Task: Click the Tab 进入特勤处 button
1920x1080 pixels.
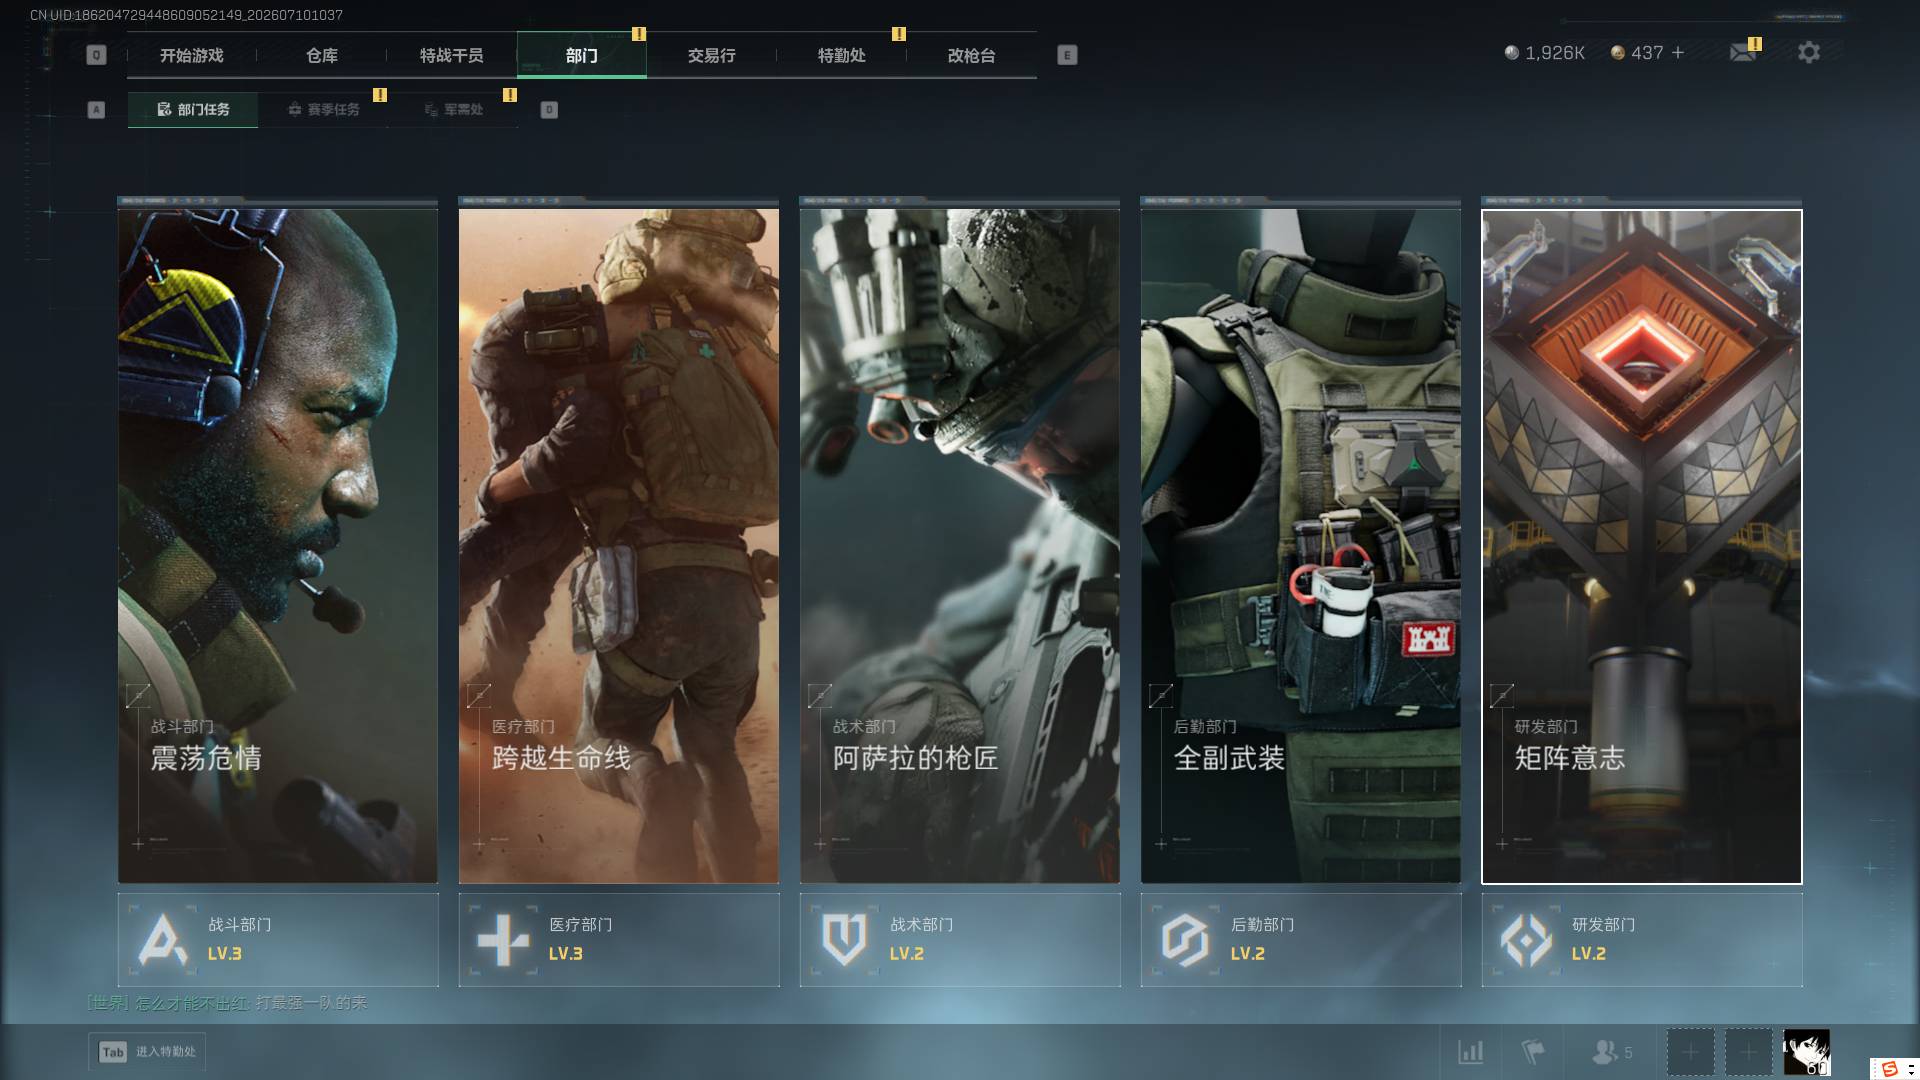Action: point(147,1051)
